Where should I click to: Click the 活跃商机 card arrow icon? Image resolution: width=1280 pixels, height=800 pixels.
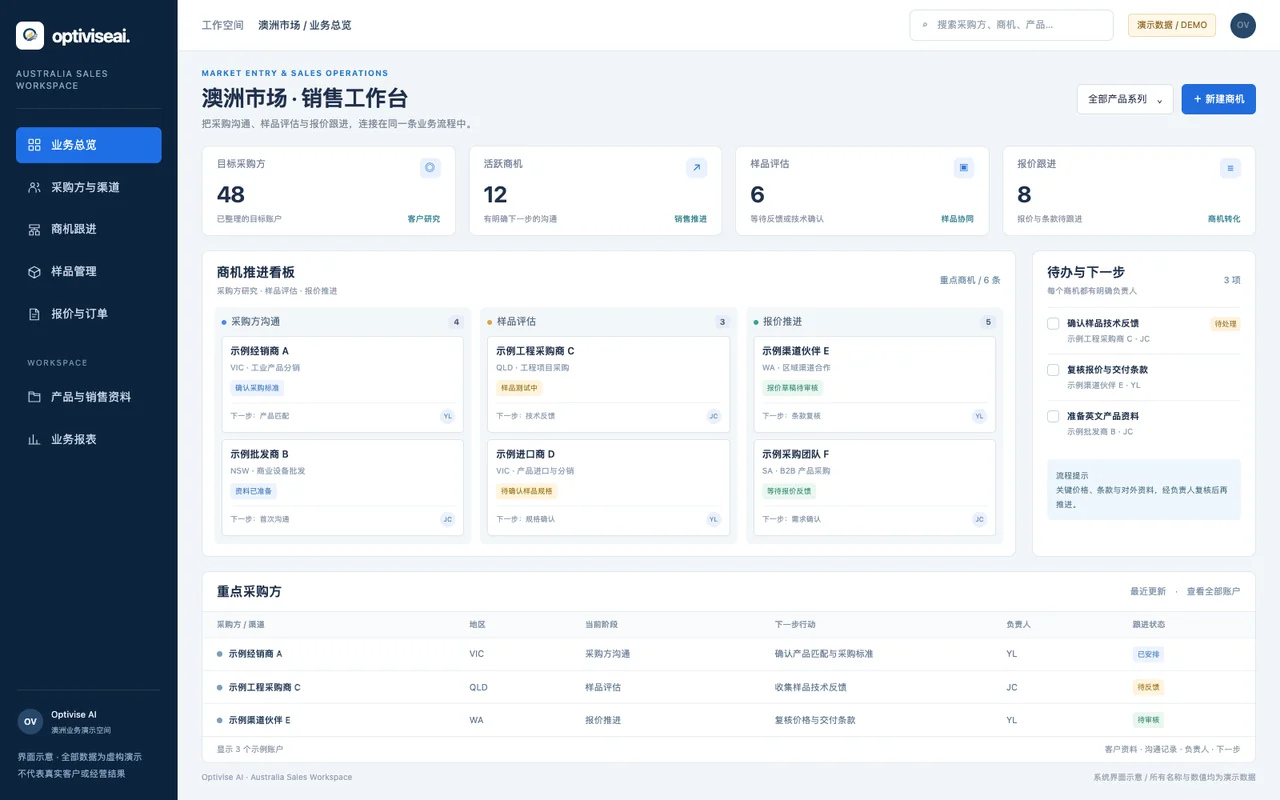[x=697, y=168]
